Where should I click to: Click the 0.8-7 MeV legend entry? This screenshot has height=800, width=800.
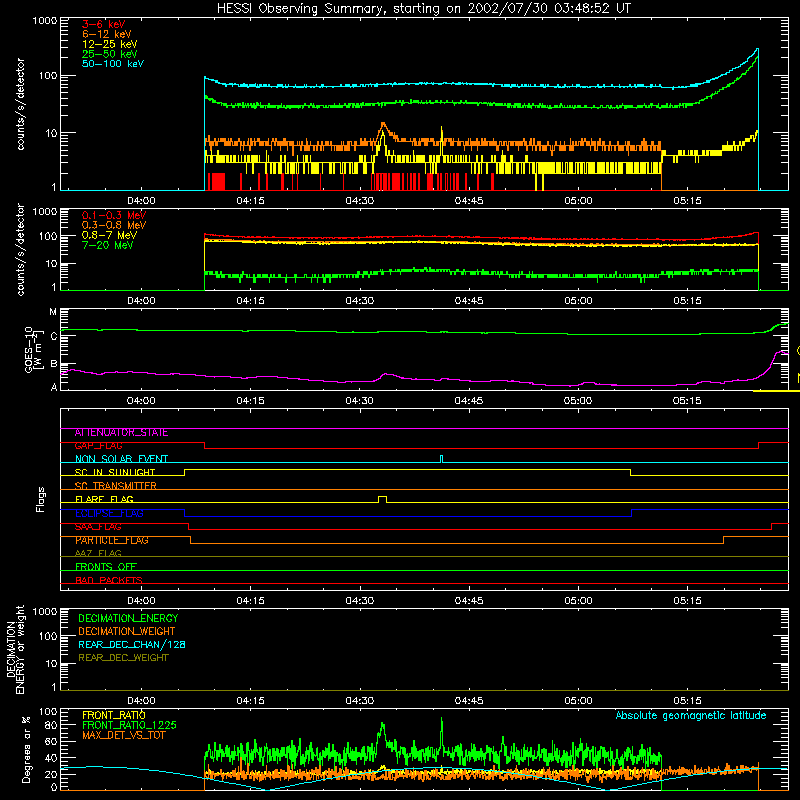(x=109, y=235)
